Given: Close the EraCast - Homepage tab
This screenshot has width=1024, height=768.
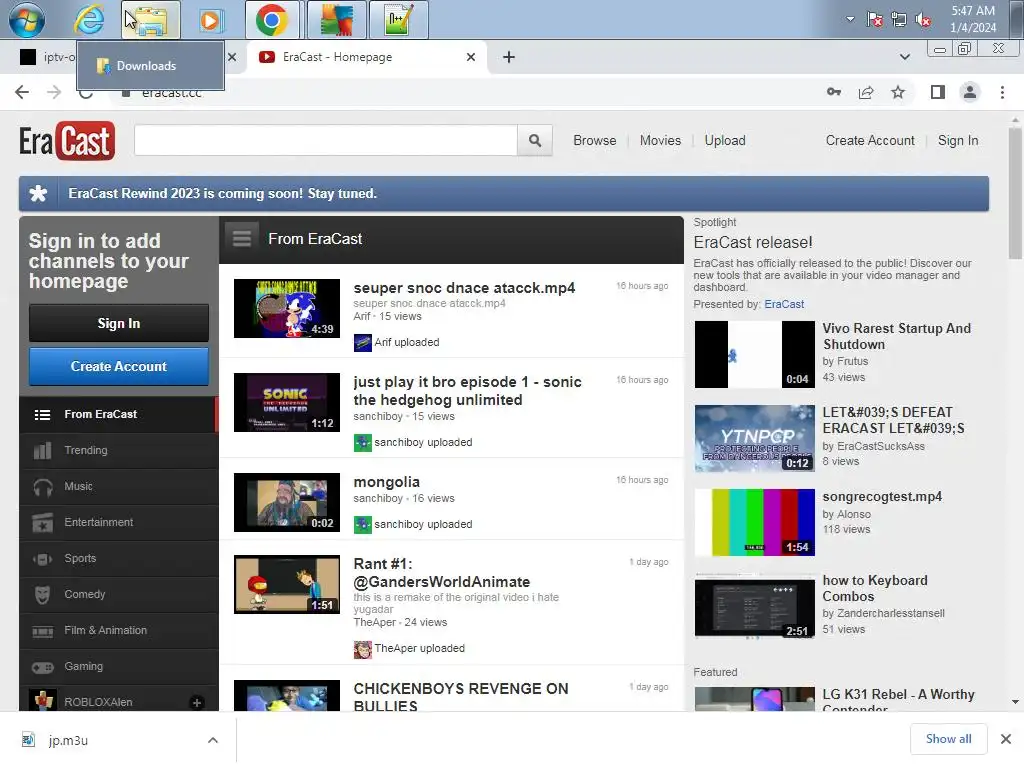Looking at the screenshot, I should [x=471, y=57].
